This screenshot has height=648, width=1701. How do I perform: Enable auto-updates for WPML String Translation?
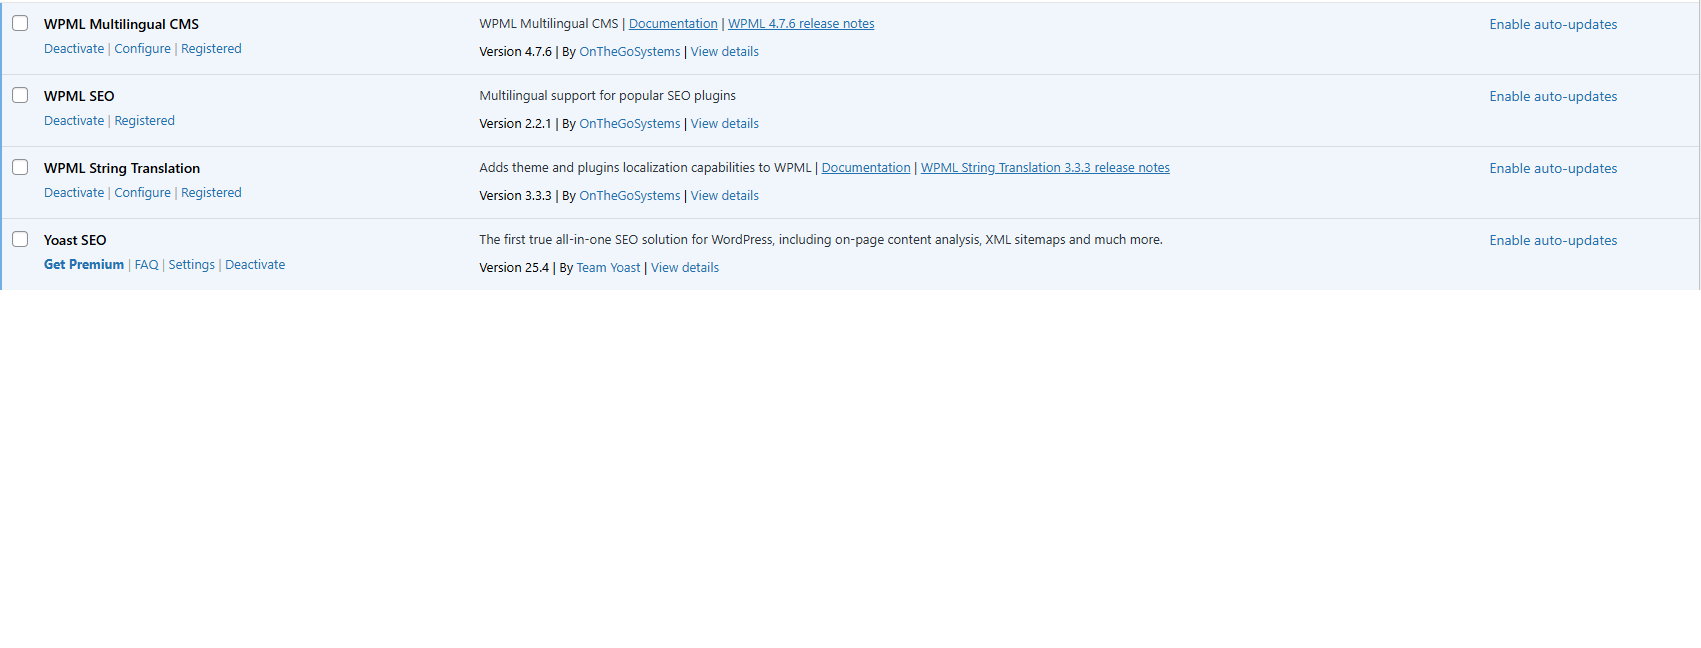coord(1553,169)
